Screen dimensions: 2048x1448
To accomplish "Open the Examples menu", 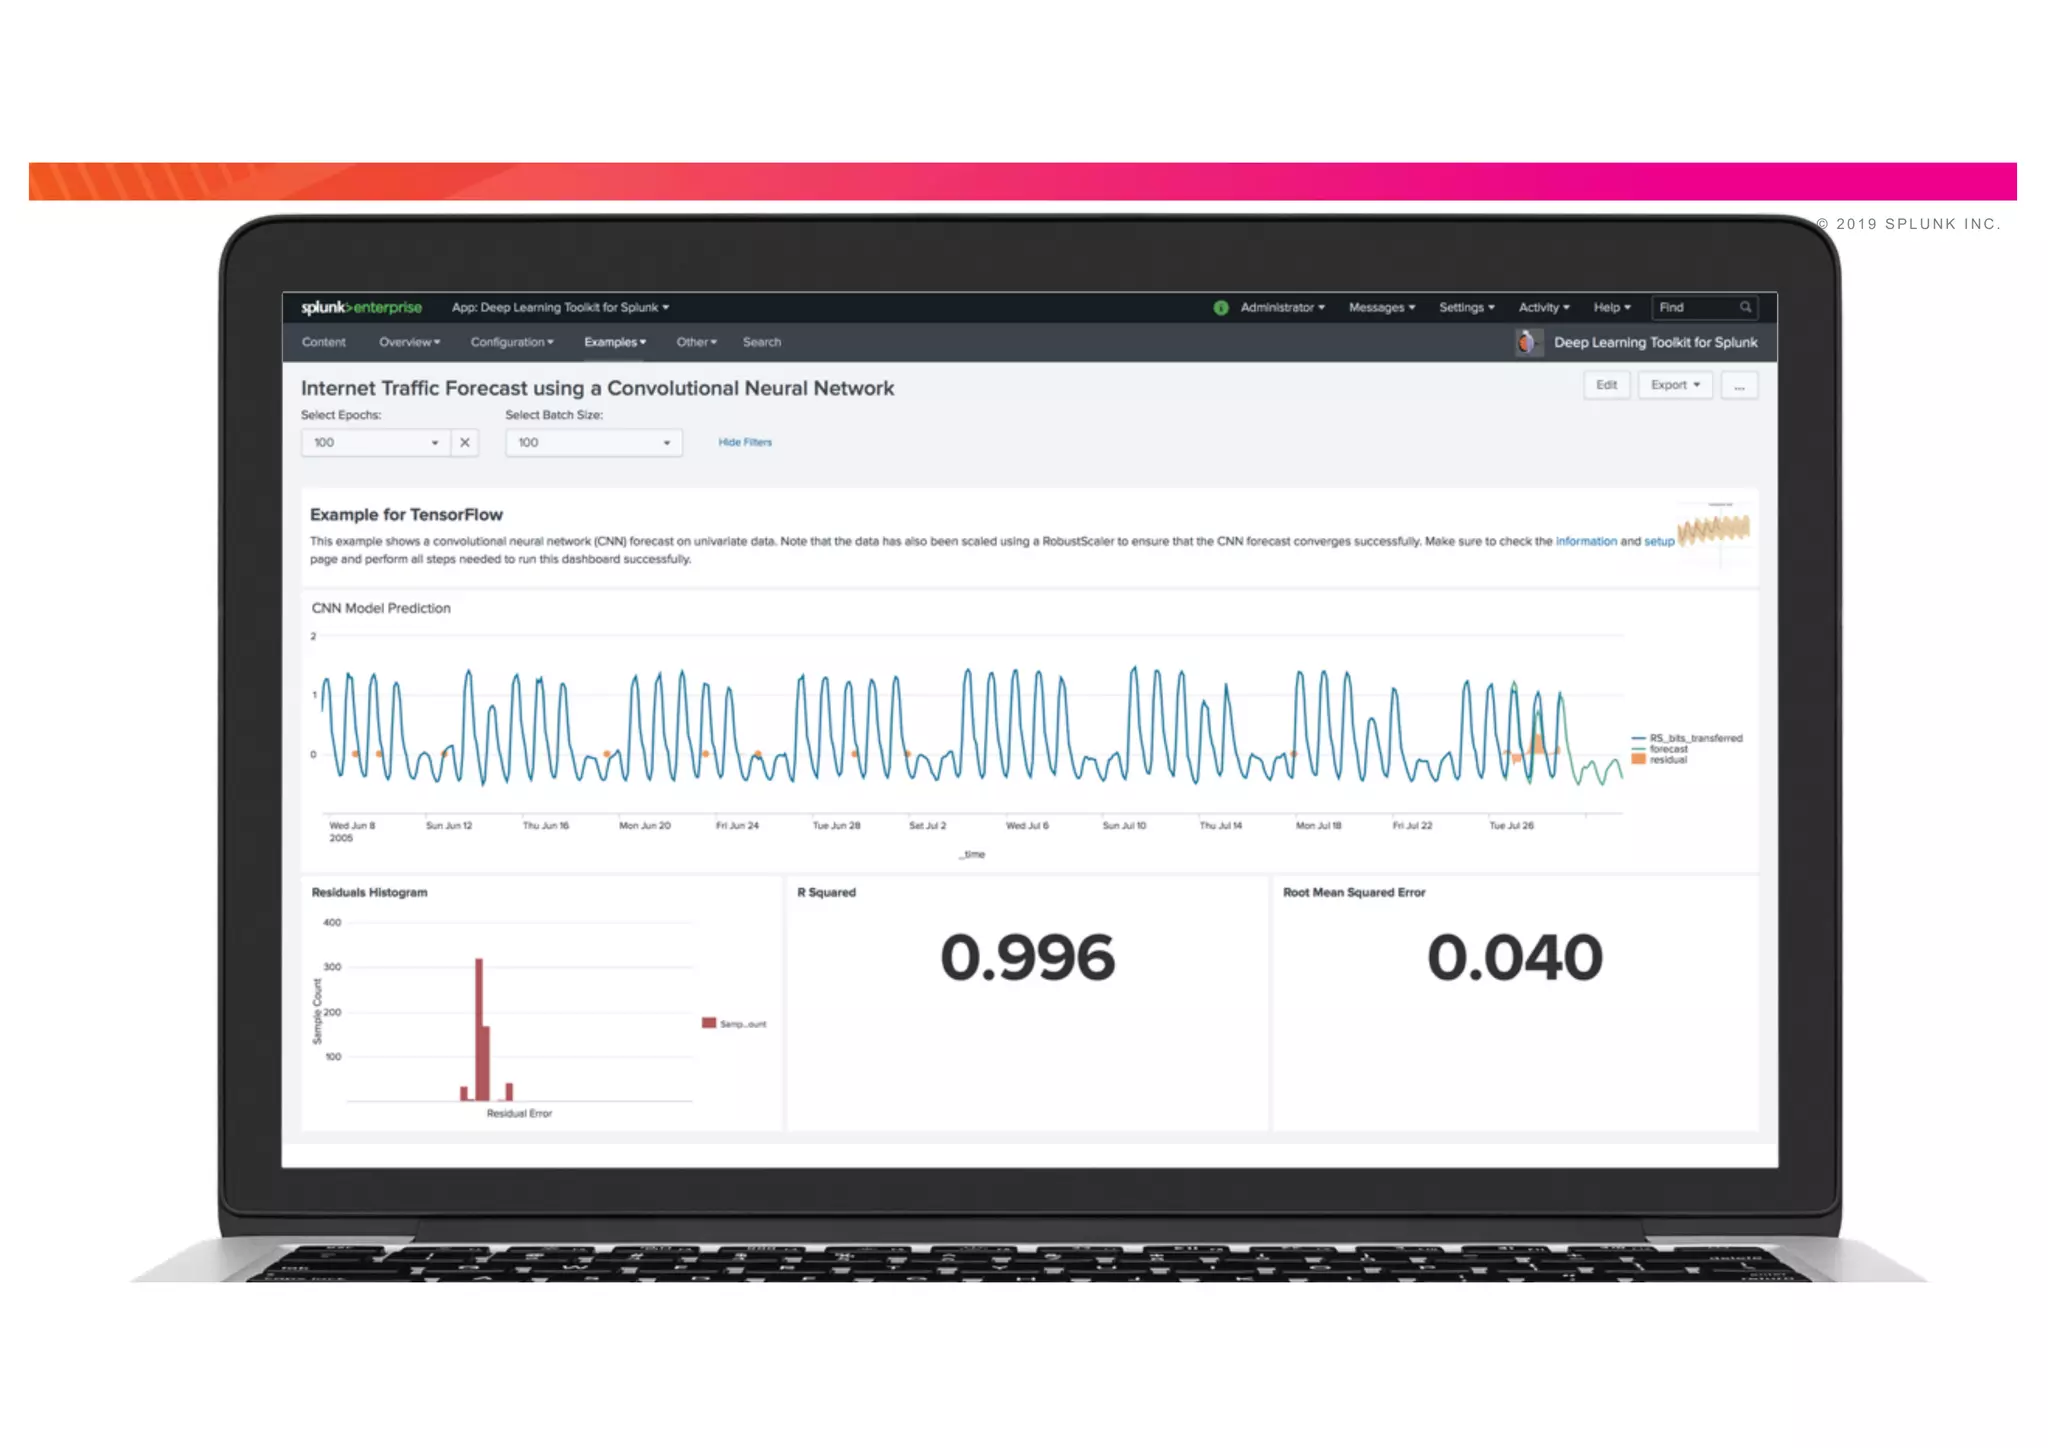I will [615, 342].
